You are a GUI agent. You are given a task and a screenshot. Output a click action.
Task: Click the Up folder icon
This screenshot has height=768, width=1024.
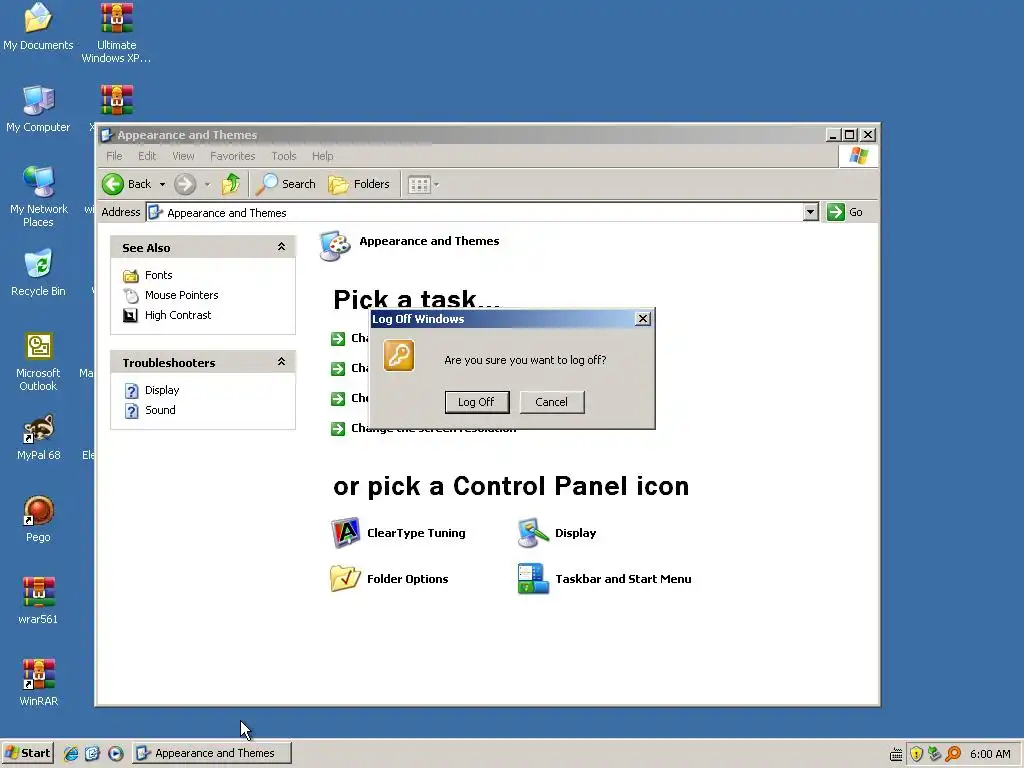coord(231,184)
